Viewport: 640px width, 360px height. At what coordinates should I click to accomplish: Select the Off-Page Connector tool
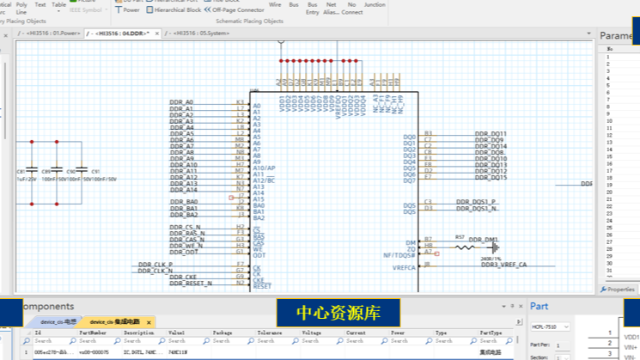pos(234,10)
